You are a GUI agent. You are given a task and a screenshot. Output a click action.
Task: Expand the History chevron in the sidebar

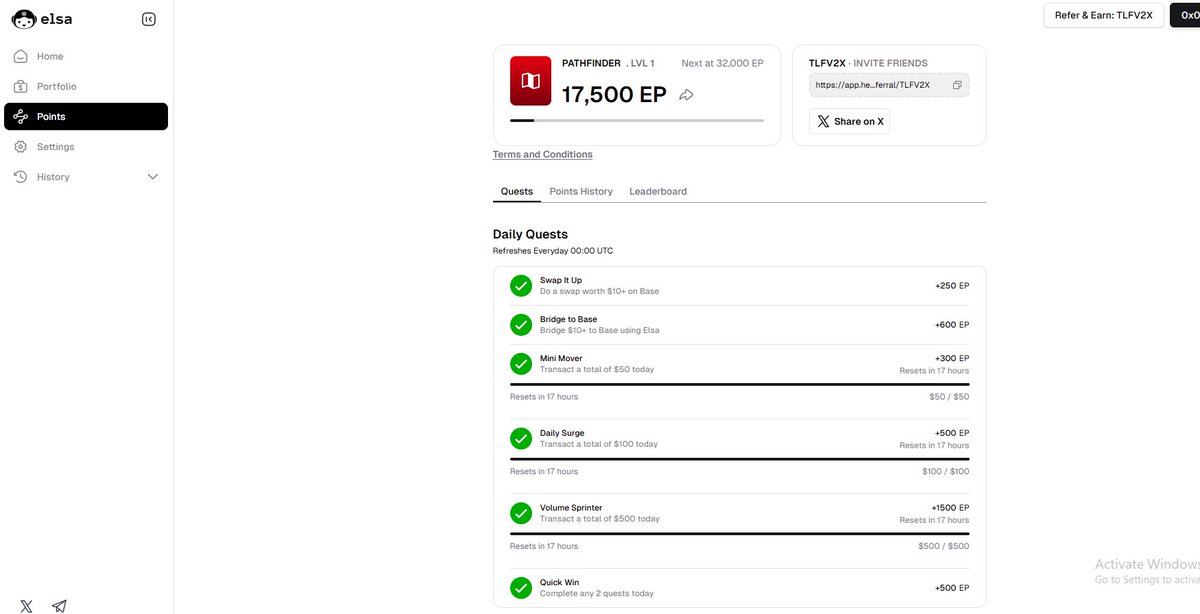153,177
